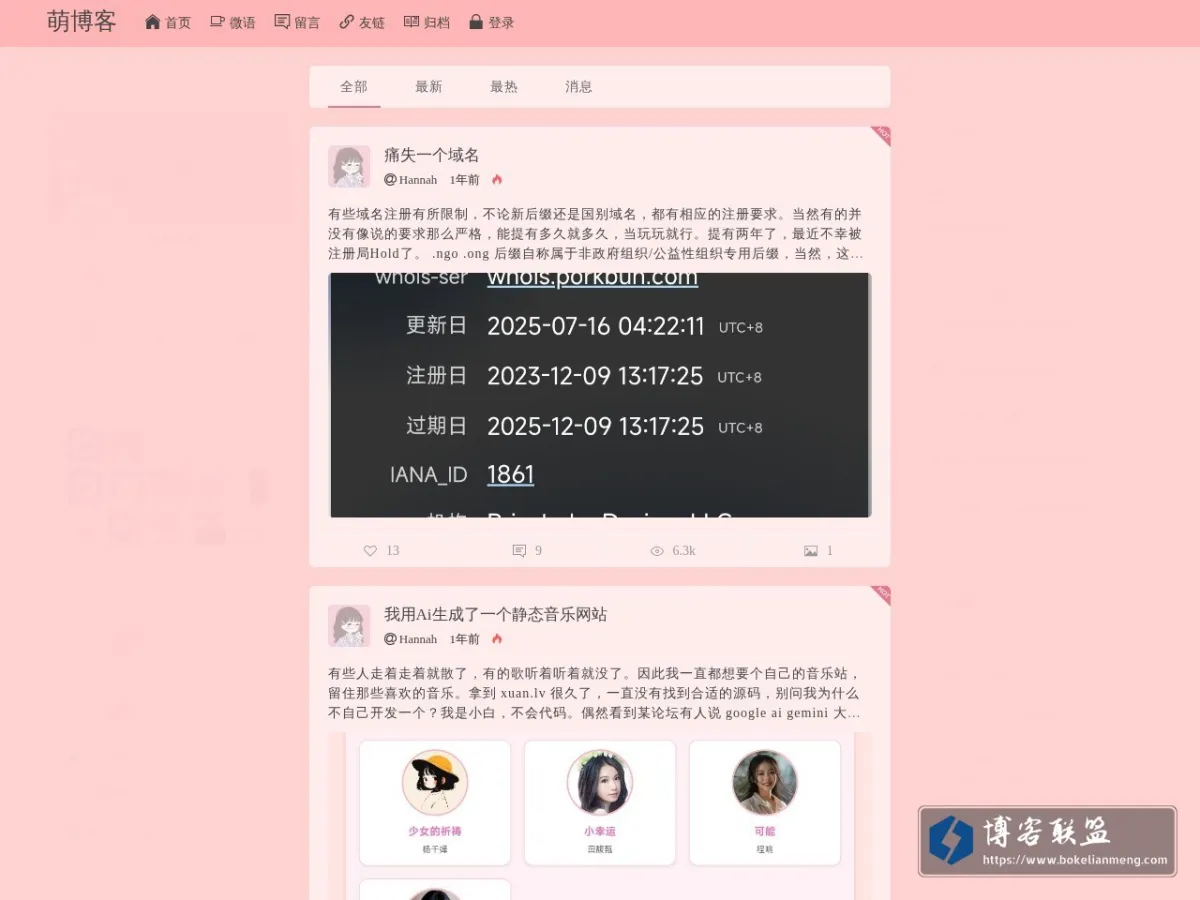Click the cup icon beside 微语
The image size is (1200, 900).
[x=217, y=21]
